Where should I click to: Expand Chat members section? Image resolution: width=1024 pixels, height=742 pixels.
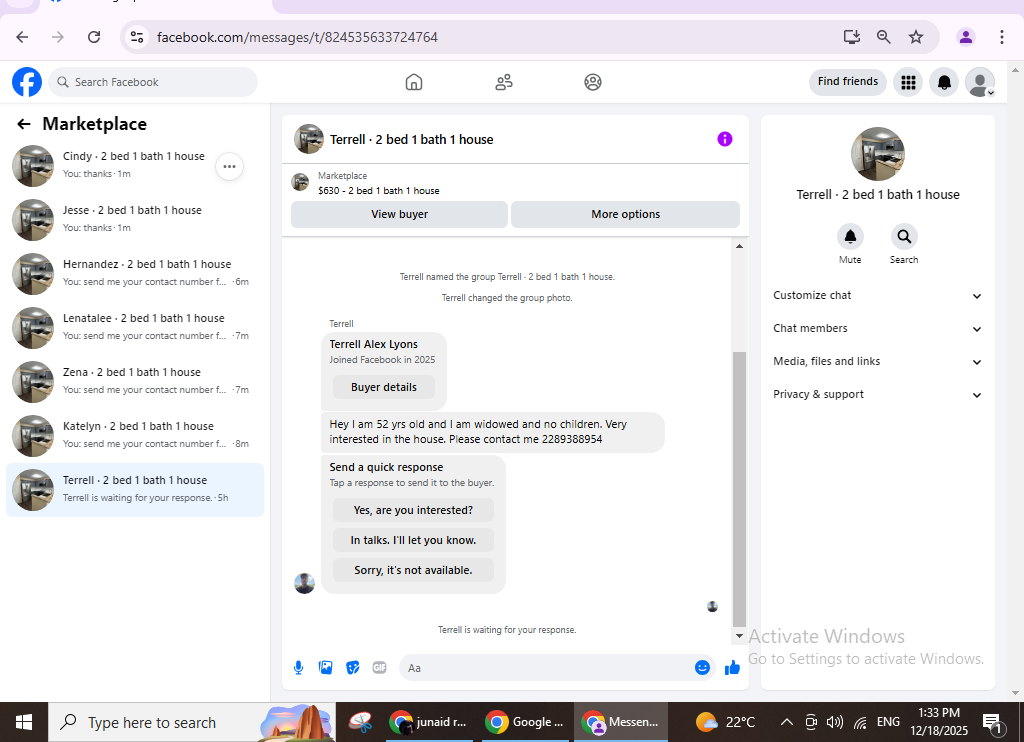[877, 329]
